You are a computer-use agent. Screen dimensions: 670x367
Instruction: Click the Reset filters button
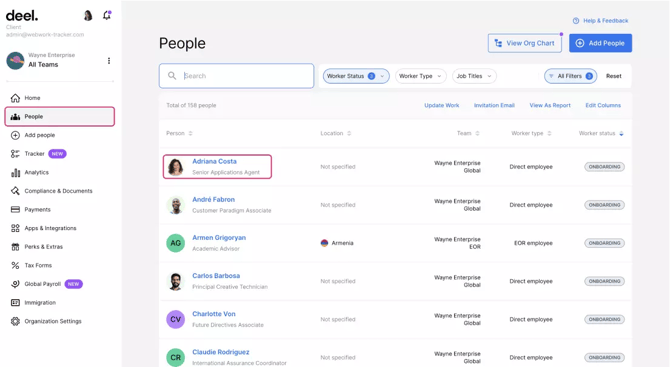click(614, 76)
